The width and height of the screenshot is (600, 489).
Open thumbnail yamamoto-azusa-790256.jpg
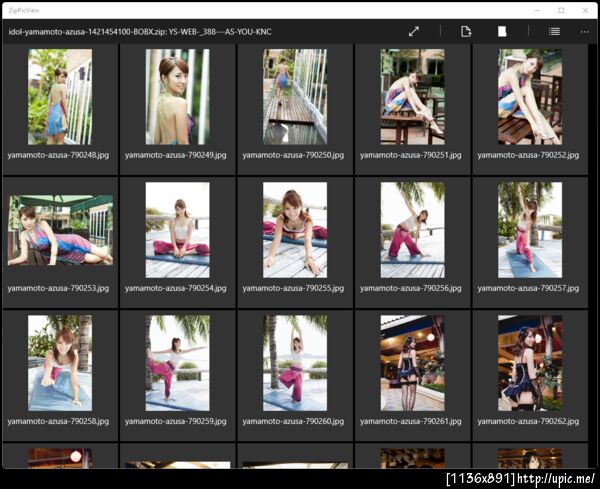(412, 230)
